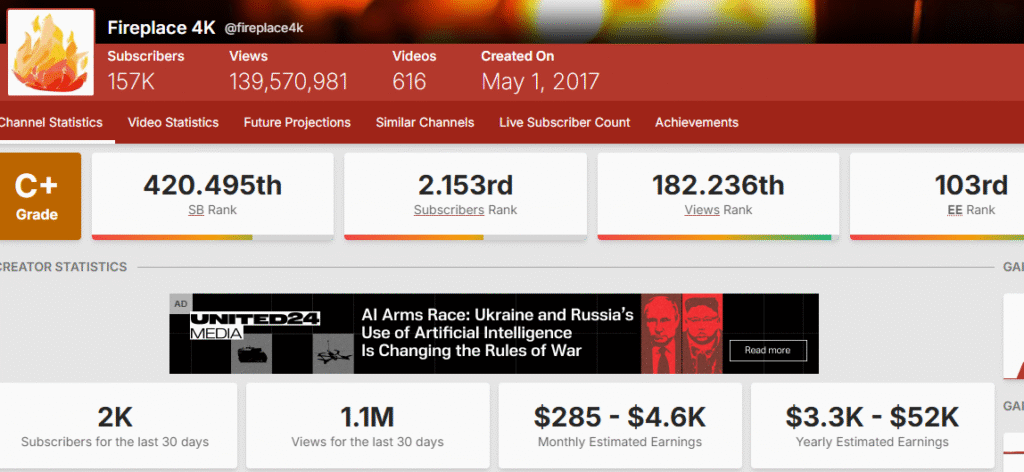Click the C+ Grade badge
The width and height of the screenshot is (1024, 472).
[39, 195]
